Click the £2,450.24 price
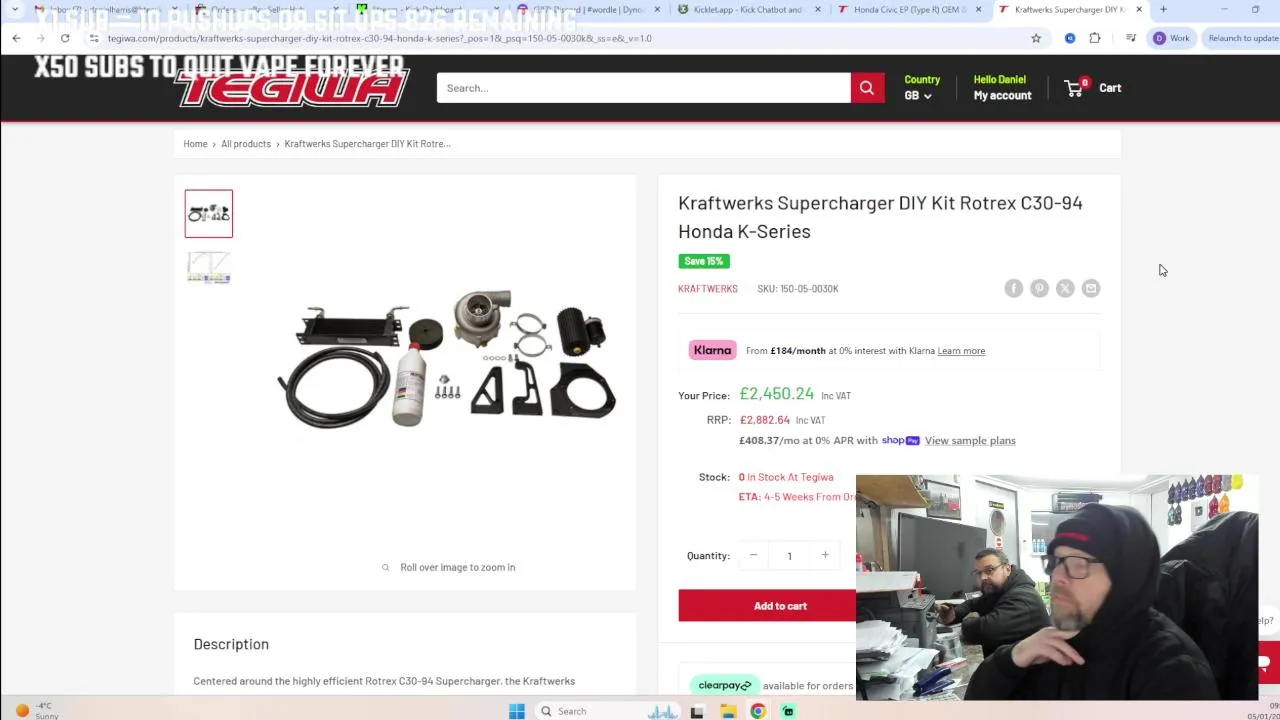 pos(777,394)
